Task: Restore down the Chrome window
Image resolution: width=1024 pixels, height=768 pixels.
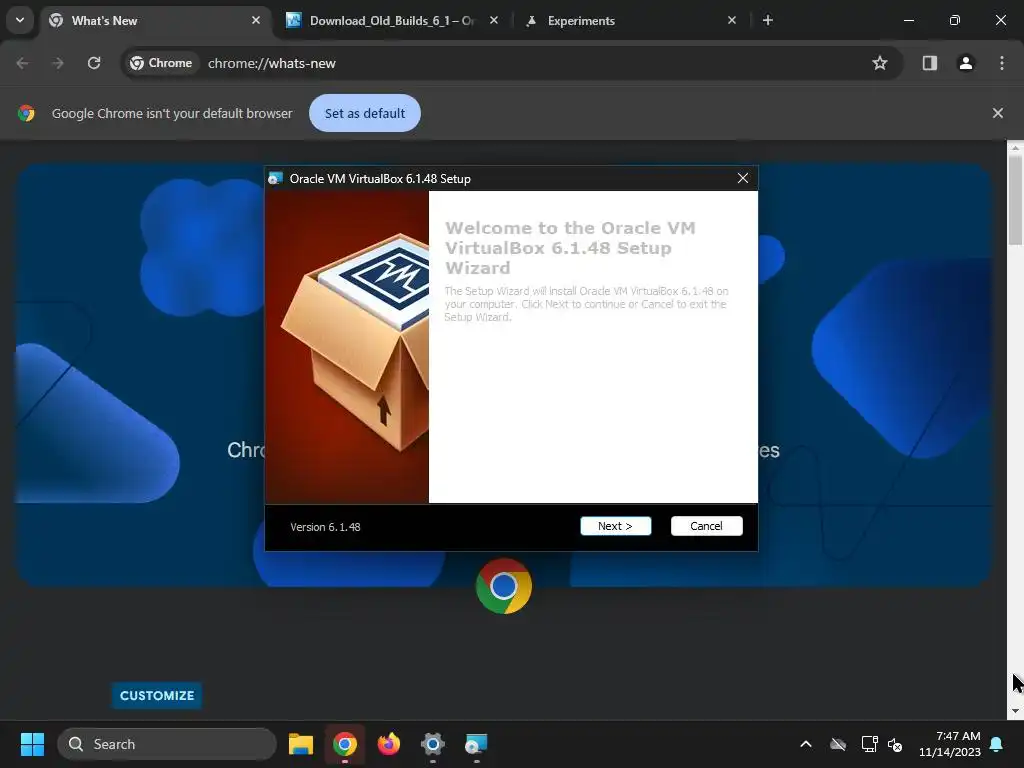Action: pyautogui.click(x=955, y=20)
